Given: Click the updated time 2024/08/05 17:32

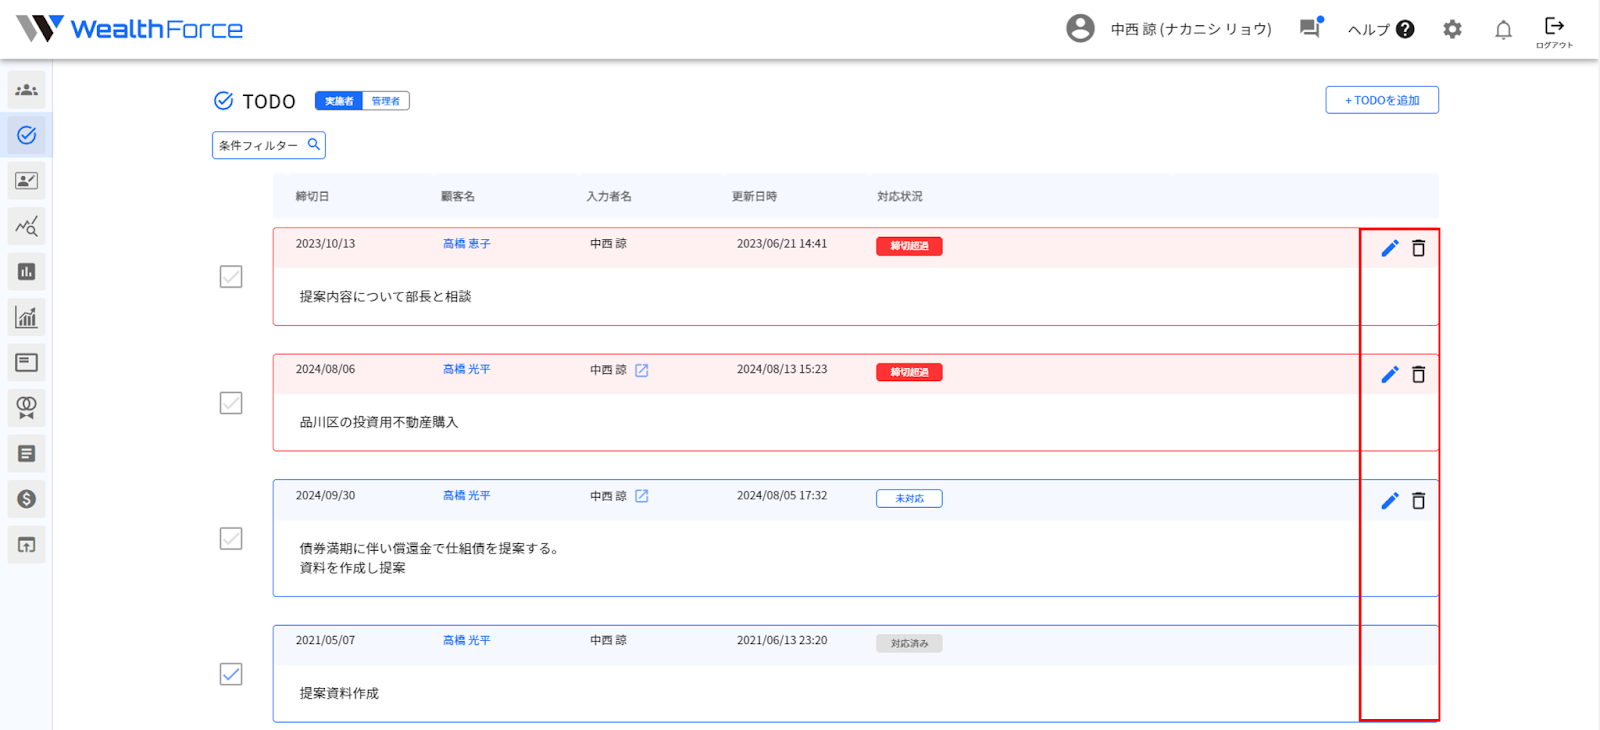Looking at the screenshot, I should point(782,496).
